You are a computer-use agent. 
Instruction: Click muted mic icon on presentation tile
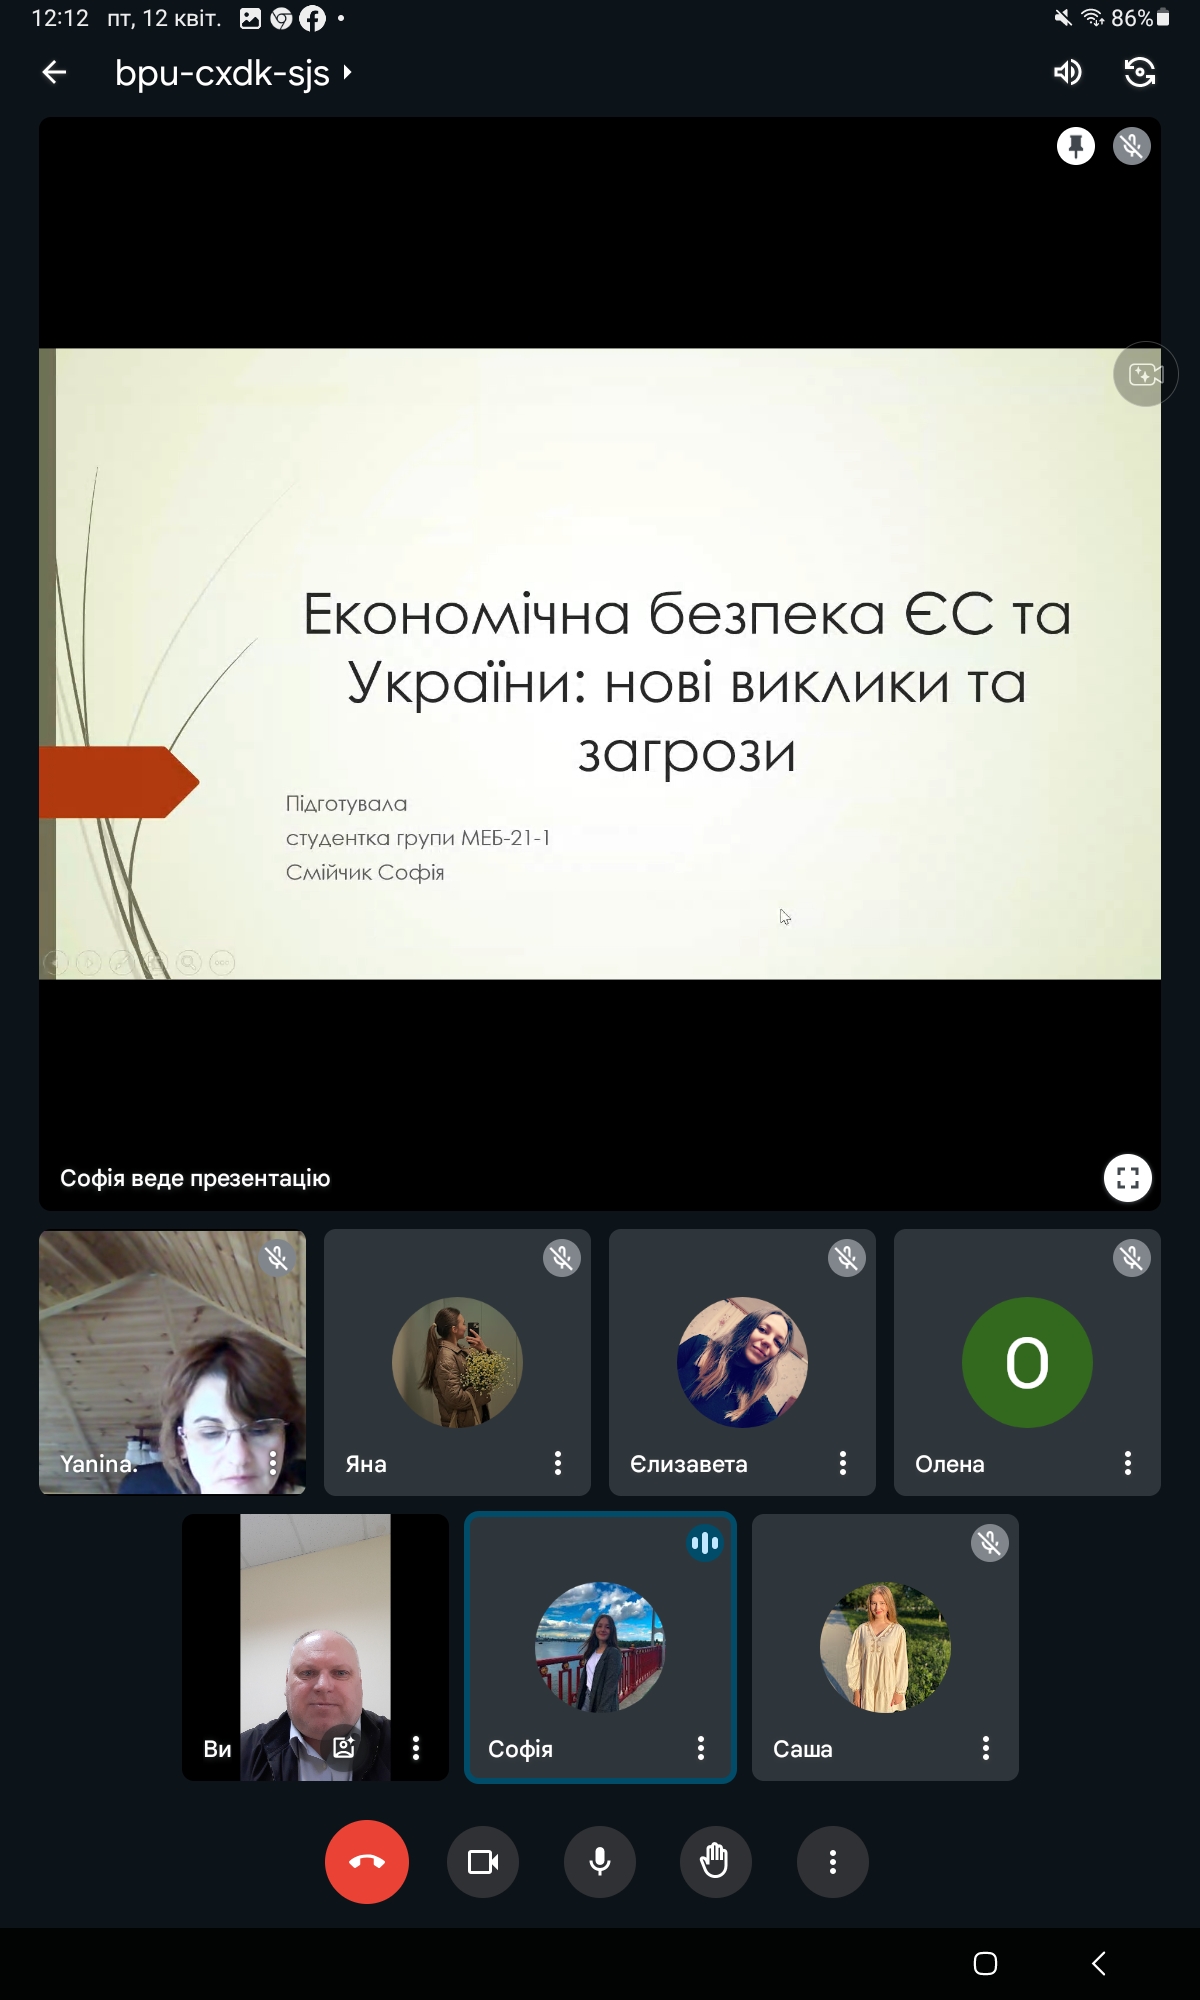pos(1132,146)
